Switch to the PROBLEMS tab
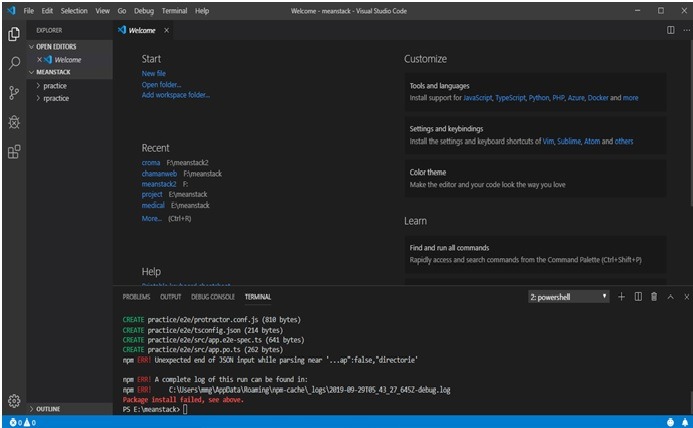The height and width of the screenshot is (428, 693). [x=136, y=297]
